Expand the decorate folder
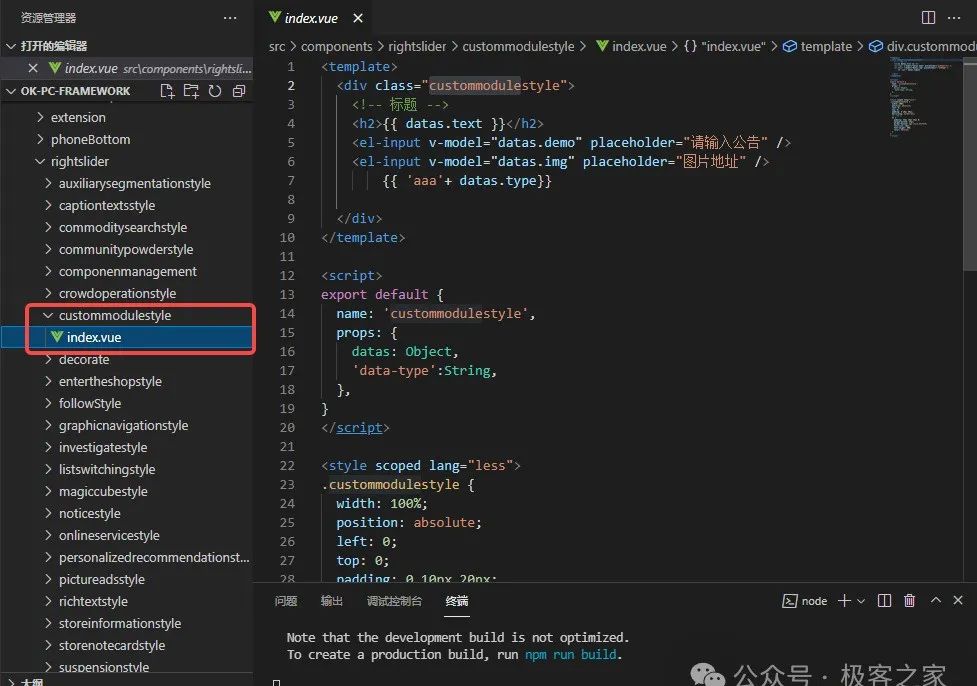977x686 pixels. (49, 360)
